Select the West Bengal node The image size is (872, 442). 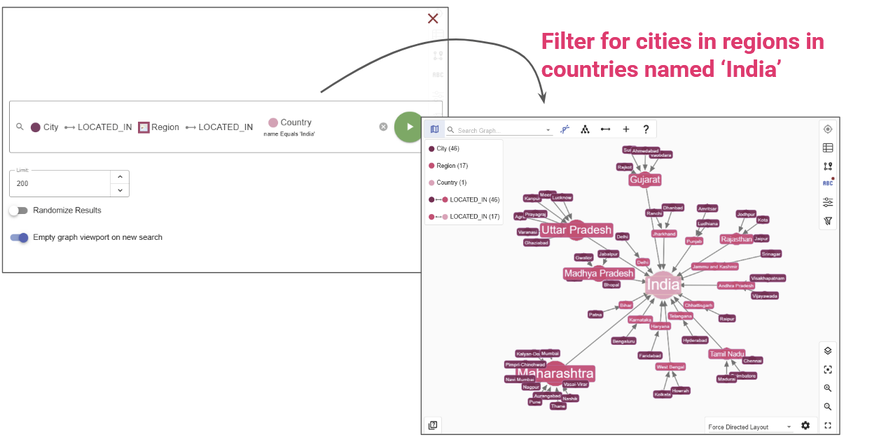click(670, 367)
